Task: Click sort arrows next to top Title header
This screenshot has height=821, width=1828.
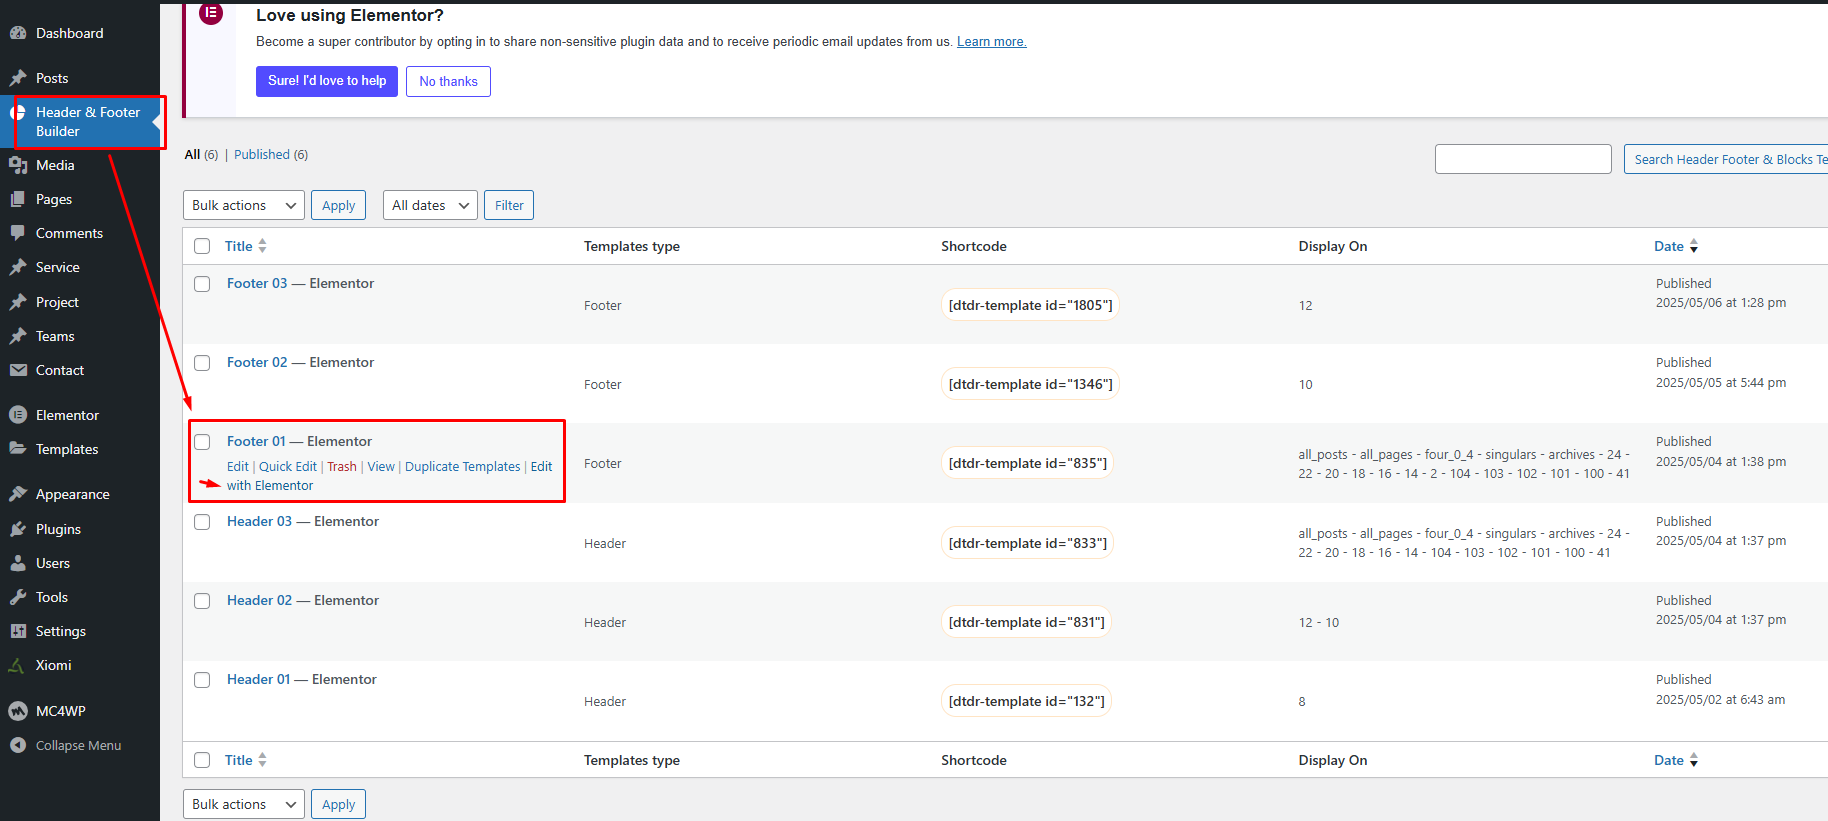Action: [x=262, y=246]
